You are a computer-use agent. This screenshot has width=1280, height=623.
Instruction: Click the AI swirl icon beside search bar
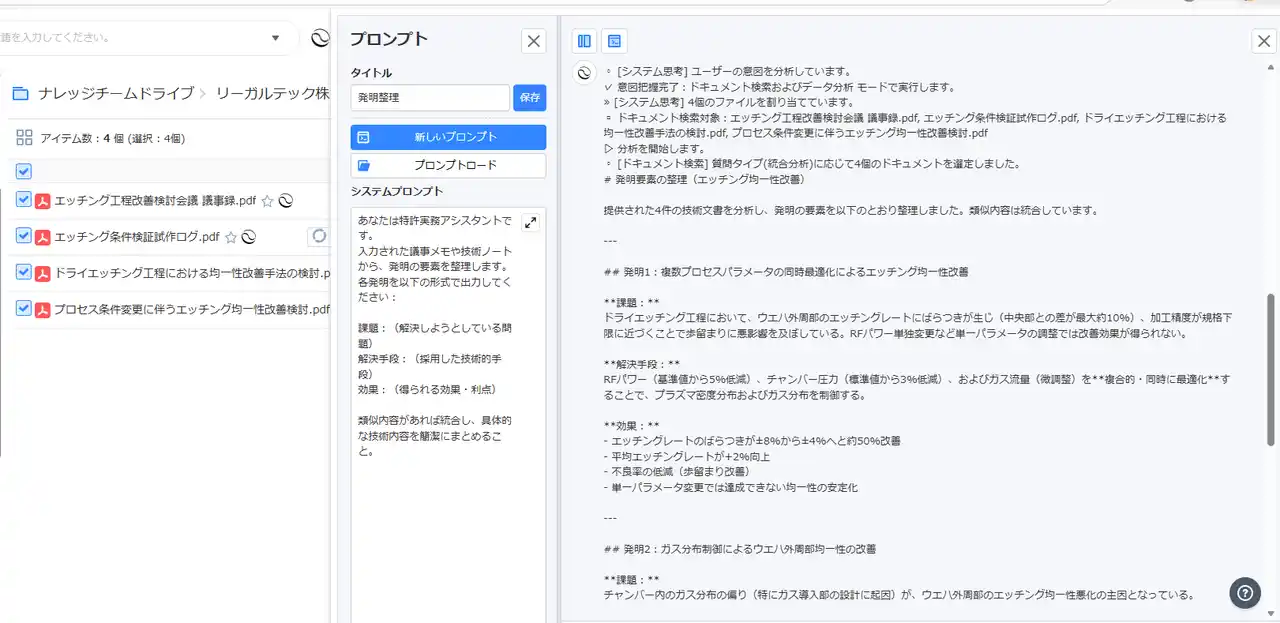point(320,38)
